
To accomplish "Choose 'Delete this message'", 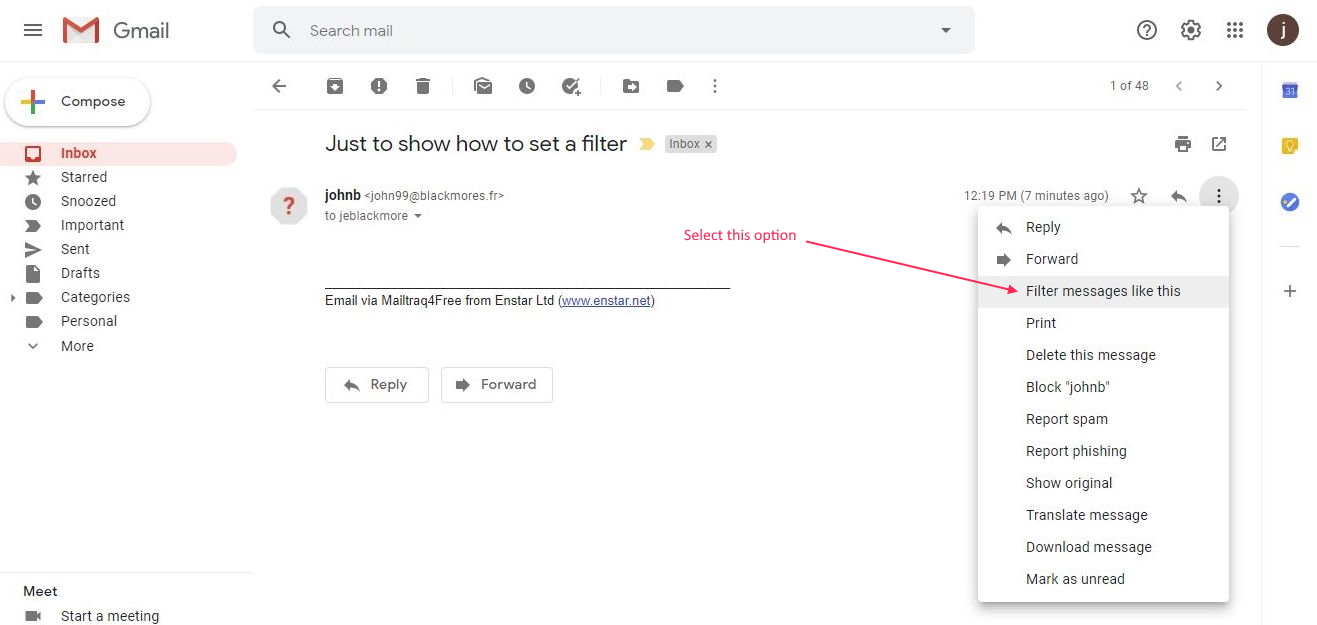I will click(1103, 355).
